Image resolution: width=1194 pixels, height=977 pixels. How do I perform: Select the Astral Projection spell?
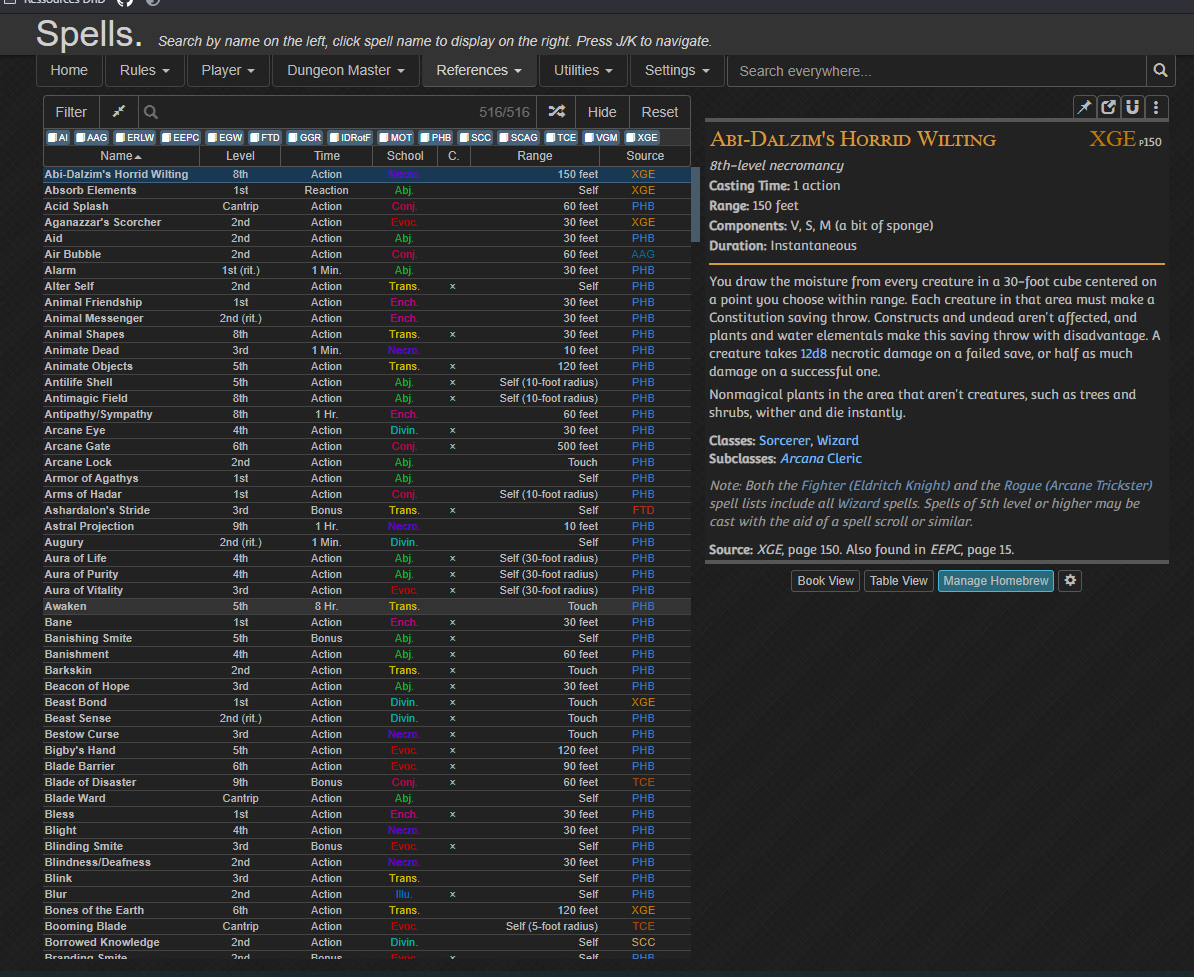coord(367,526)
